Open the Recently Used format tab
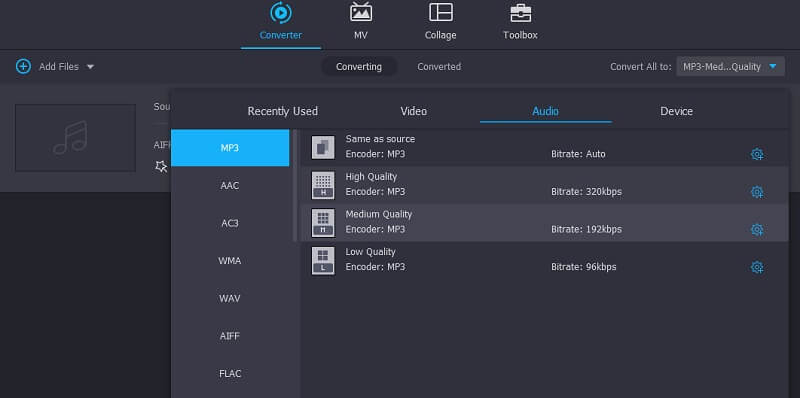 pyautogui.click(x=283, y=111)
